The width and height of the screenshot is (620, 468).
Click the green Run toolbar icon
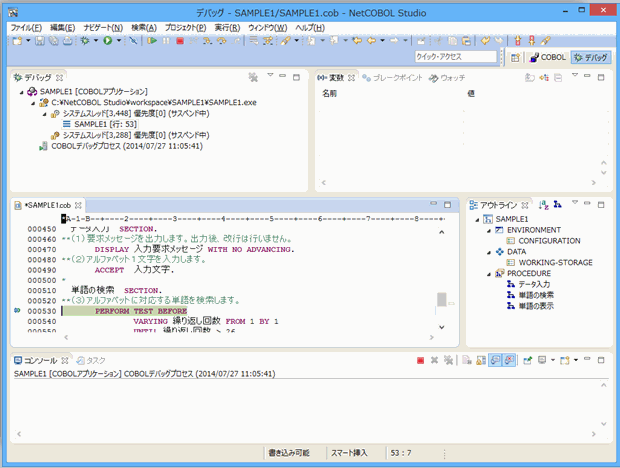coord(108,41)
